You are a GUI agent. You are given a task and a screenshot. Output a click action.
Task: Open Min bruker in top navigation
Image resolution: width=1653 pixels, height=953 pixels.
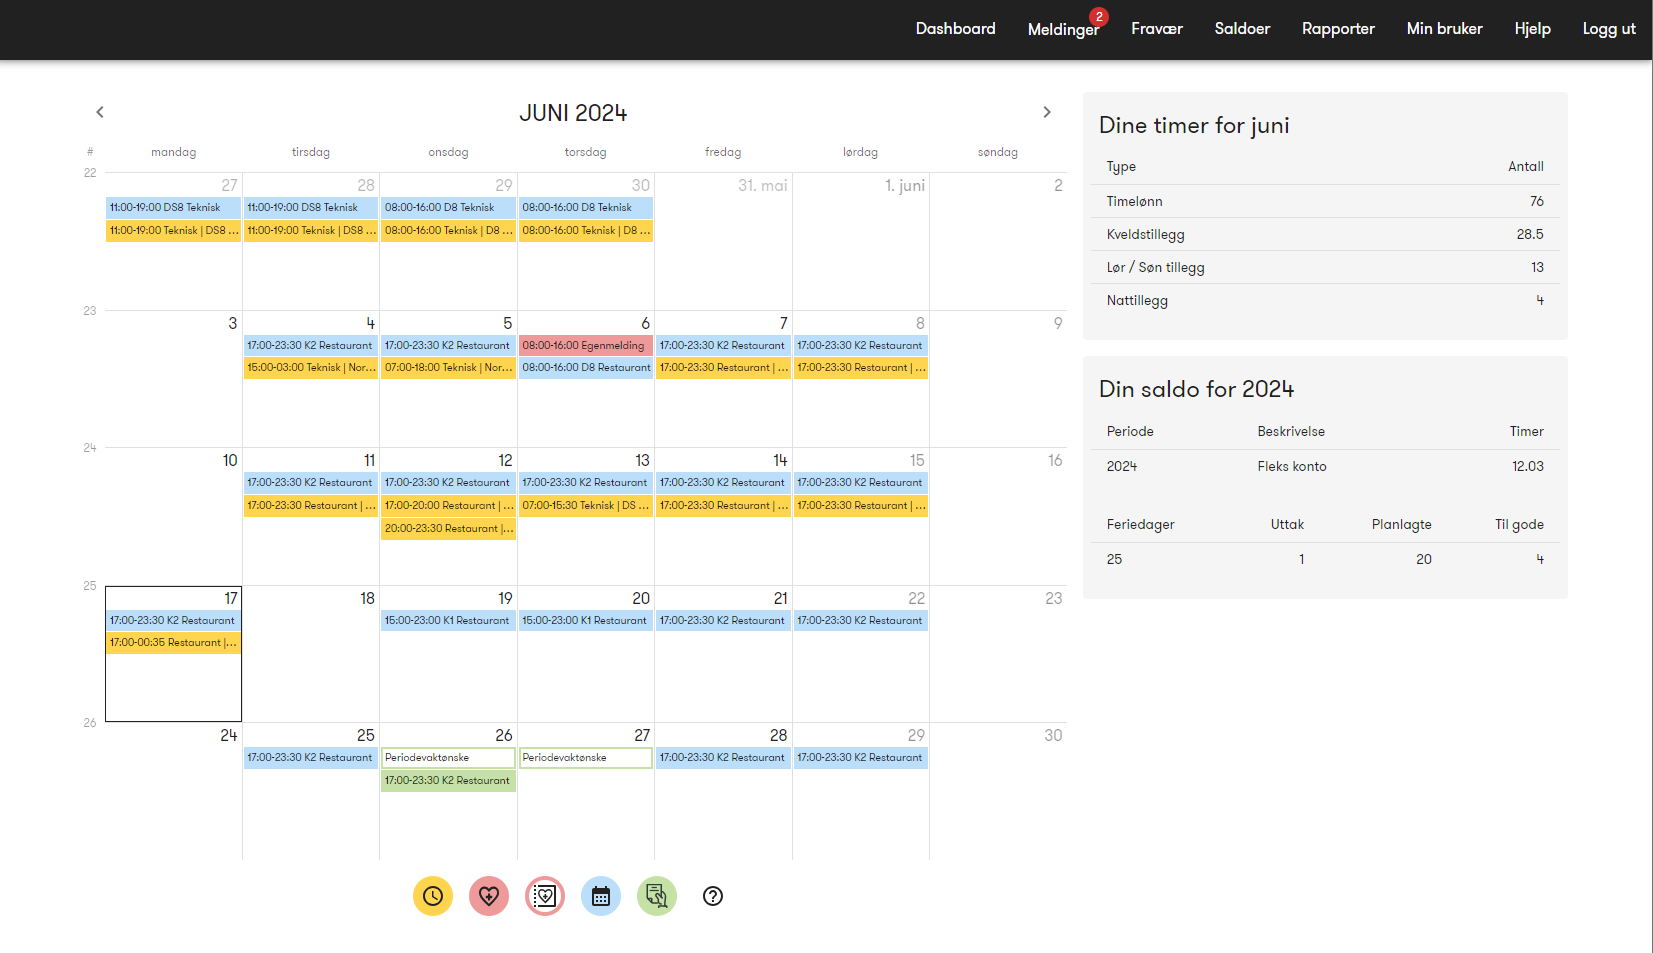pos(1444,29)
